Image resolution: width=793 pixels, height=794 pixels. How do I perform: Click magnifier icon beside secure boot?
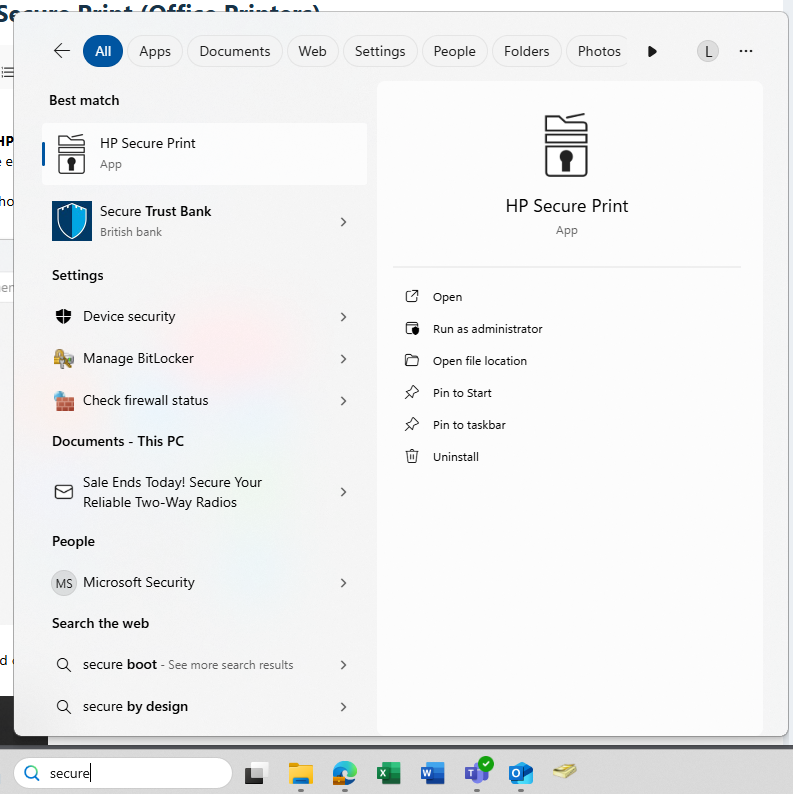click(x=64, y=665)
